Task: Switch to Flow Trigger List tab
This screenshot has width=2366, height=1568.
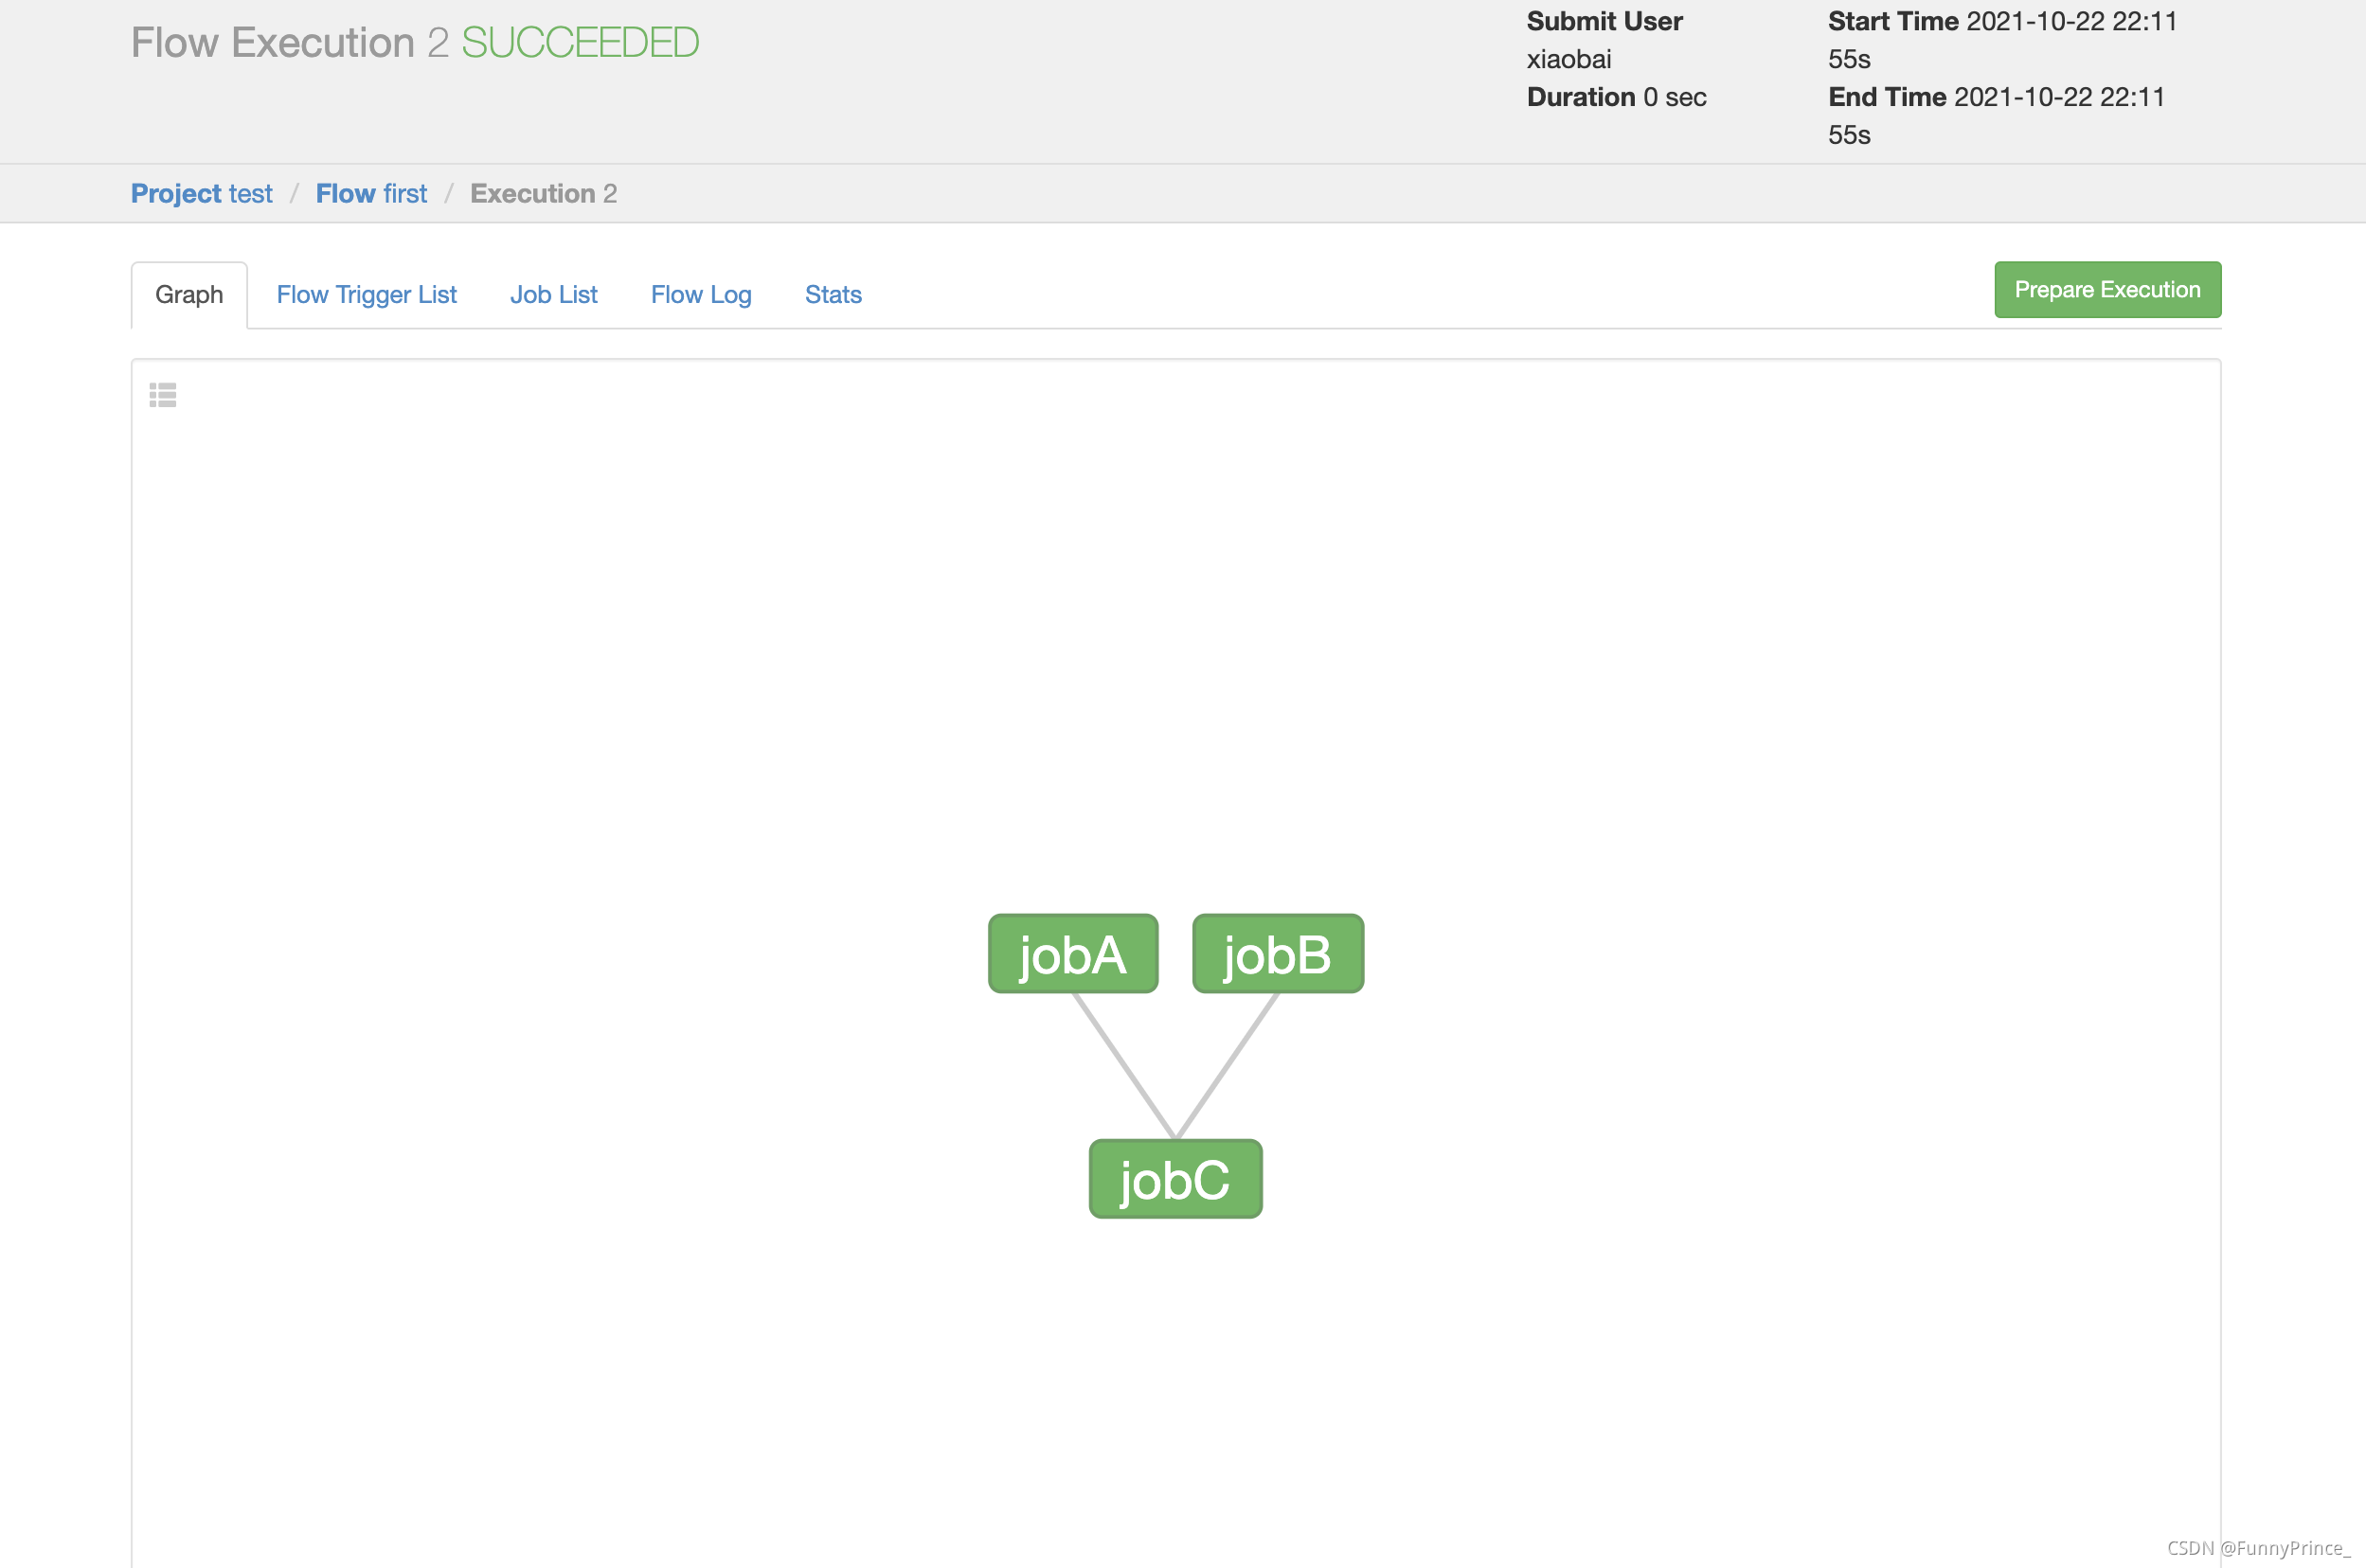Action: click(x=366, y=295)
